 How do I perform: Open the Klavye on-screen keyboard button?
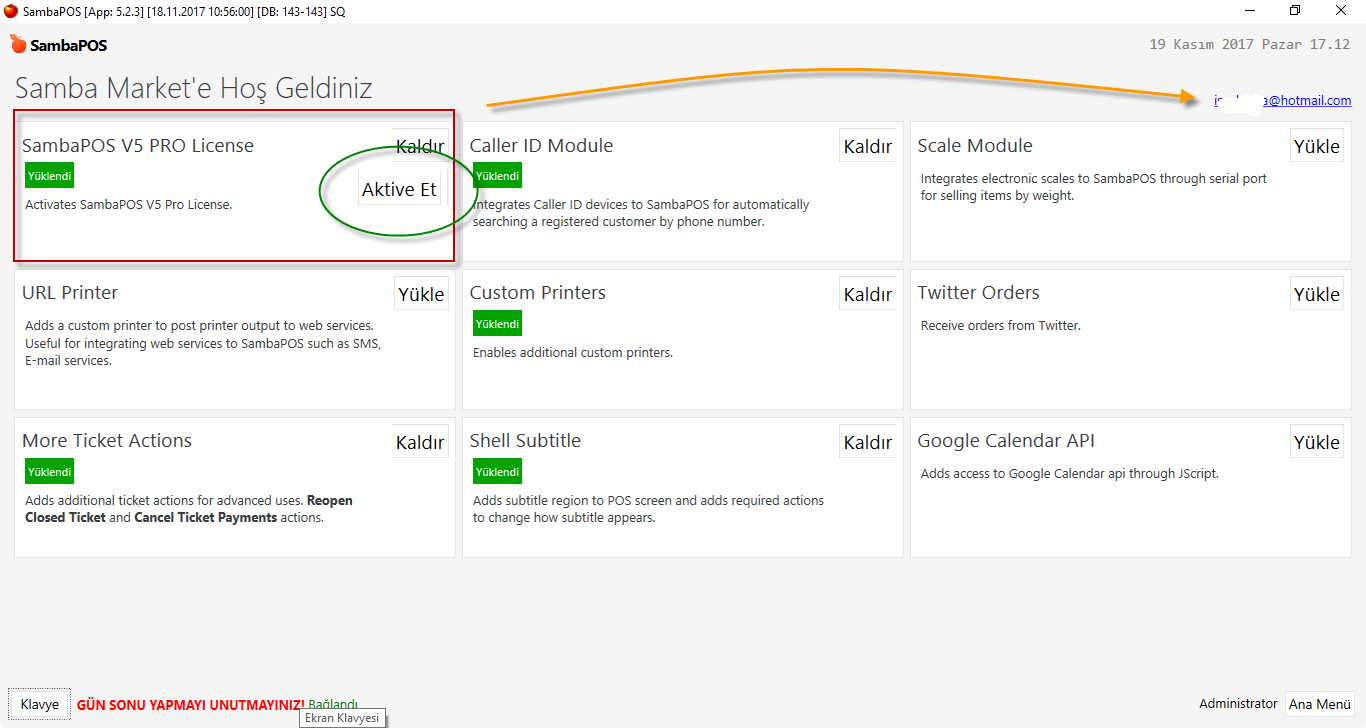coord(40,704)
